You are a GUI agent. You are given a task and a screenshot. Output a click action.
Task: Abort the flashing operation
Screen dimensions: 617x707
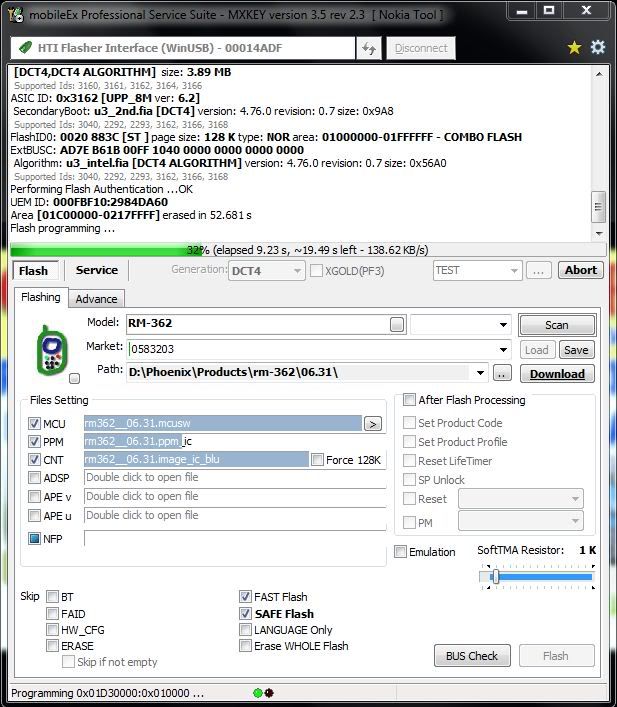(580, 270)
